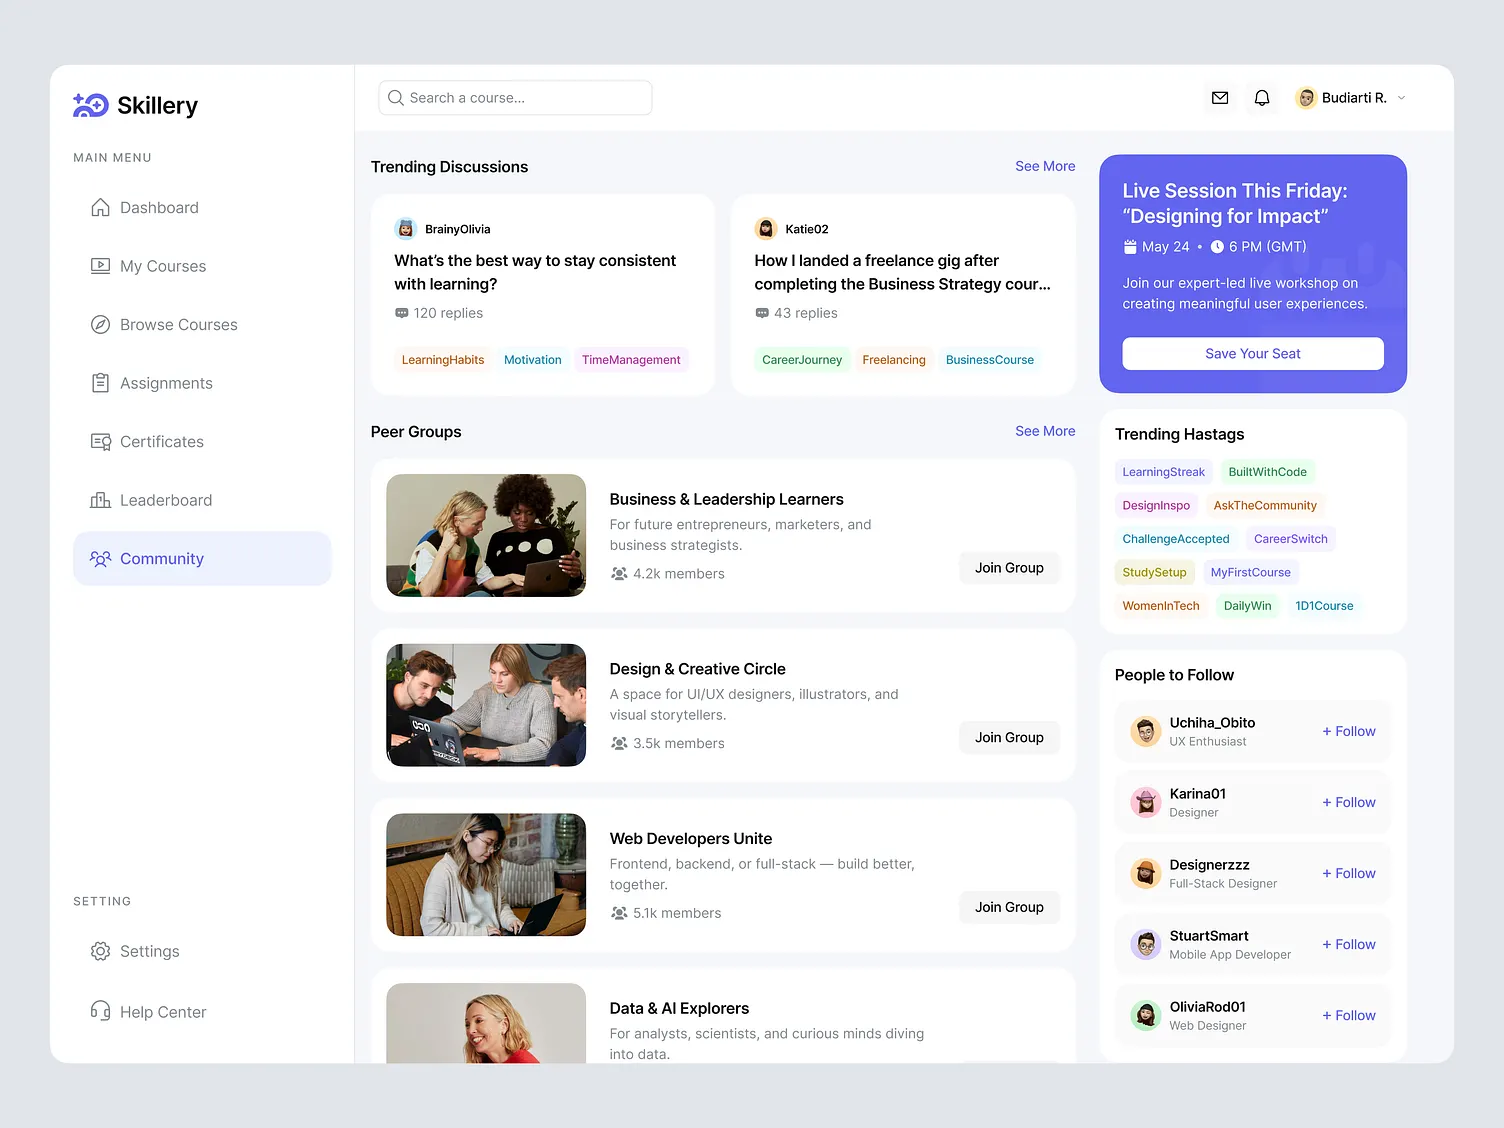
Task: Click Budiarti R. profile avatar
Action: click(x=1306, y=98)
